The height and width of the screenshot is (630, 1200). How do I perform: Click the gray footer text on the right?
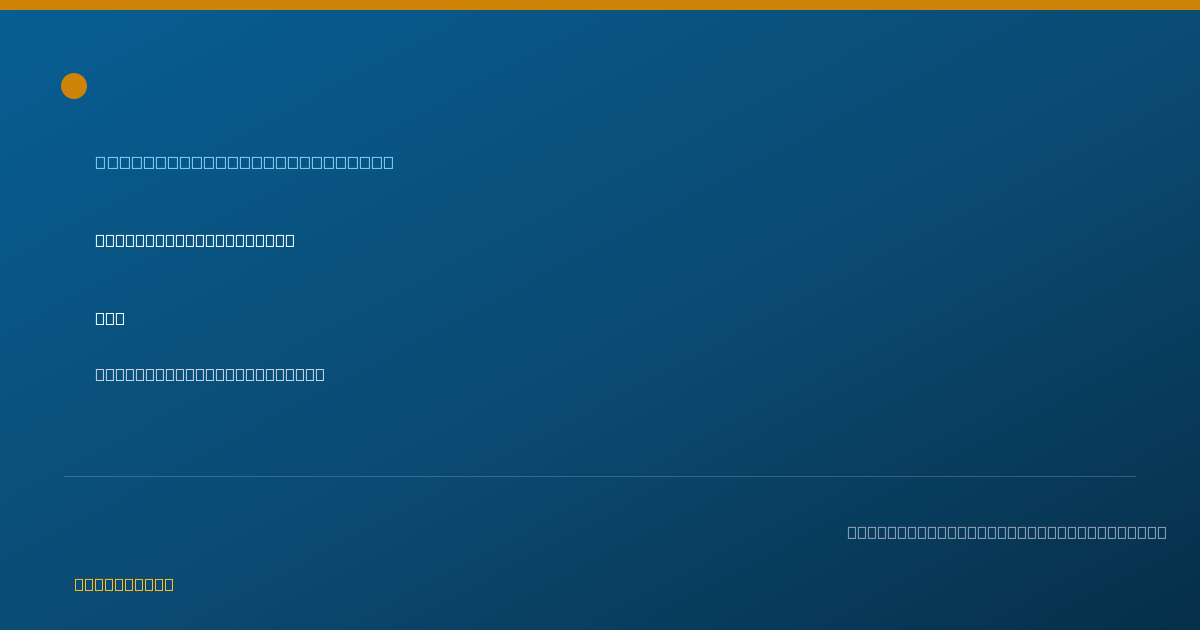tap(1007, 532)
